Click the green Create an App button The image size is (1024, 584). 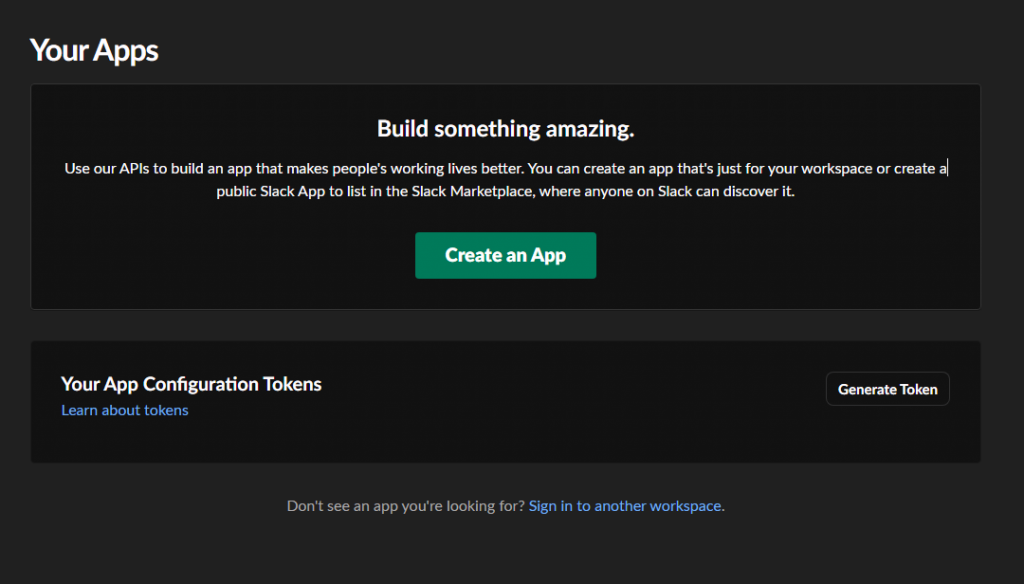[x=505, y=255]
